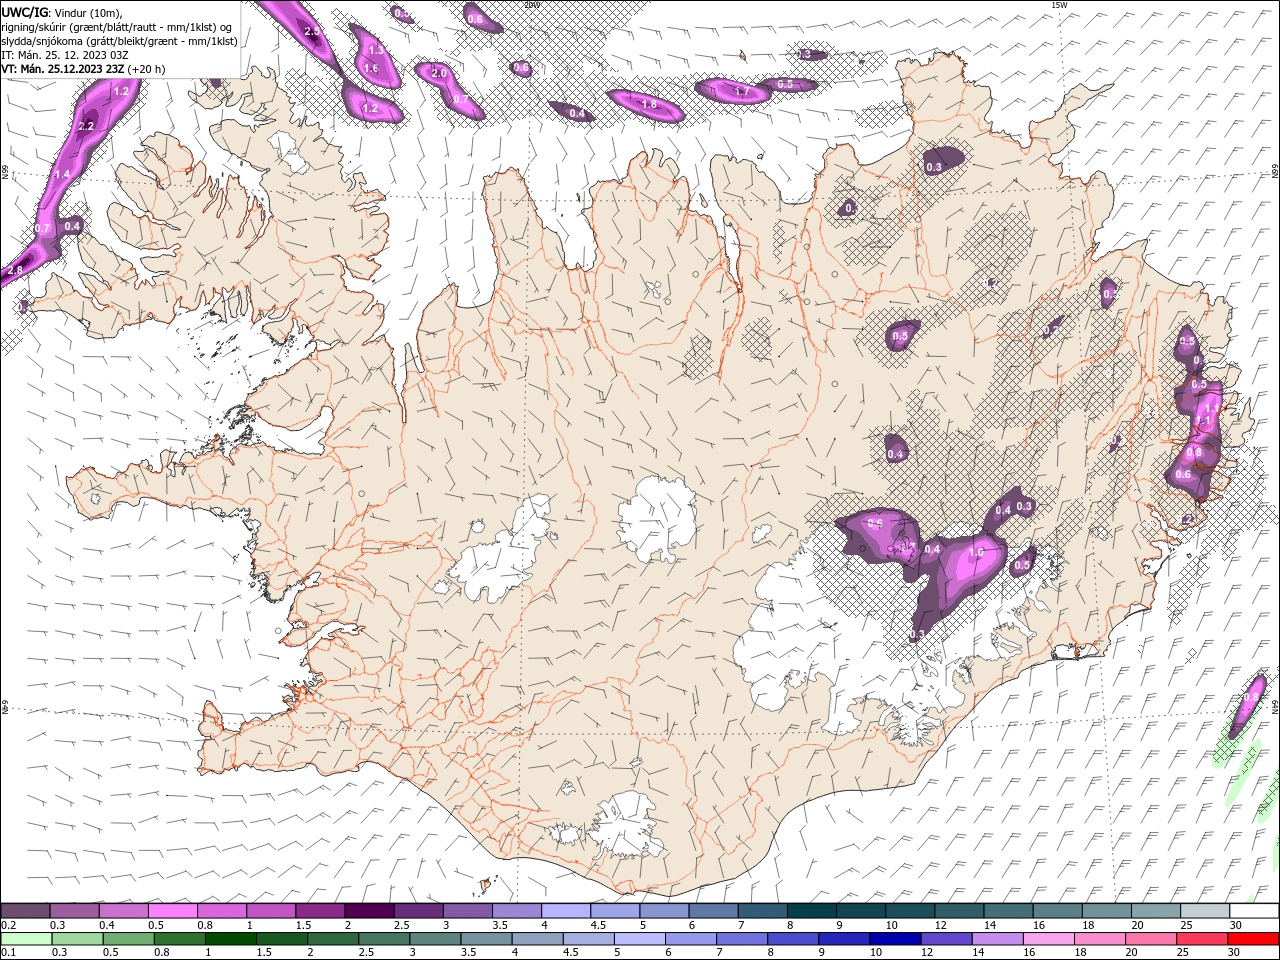Pick the bright pink 0.5 swatch in snow scale
This screenshot has width=1280, height=960.
[x=172, y=911]
